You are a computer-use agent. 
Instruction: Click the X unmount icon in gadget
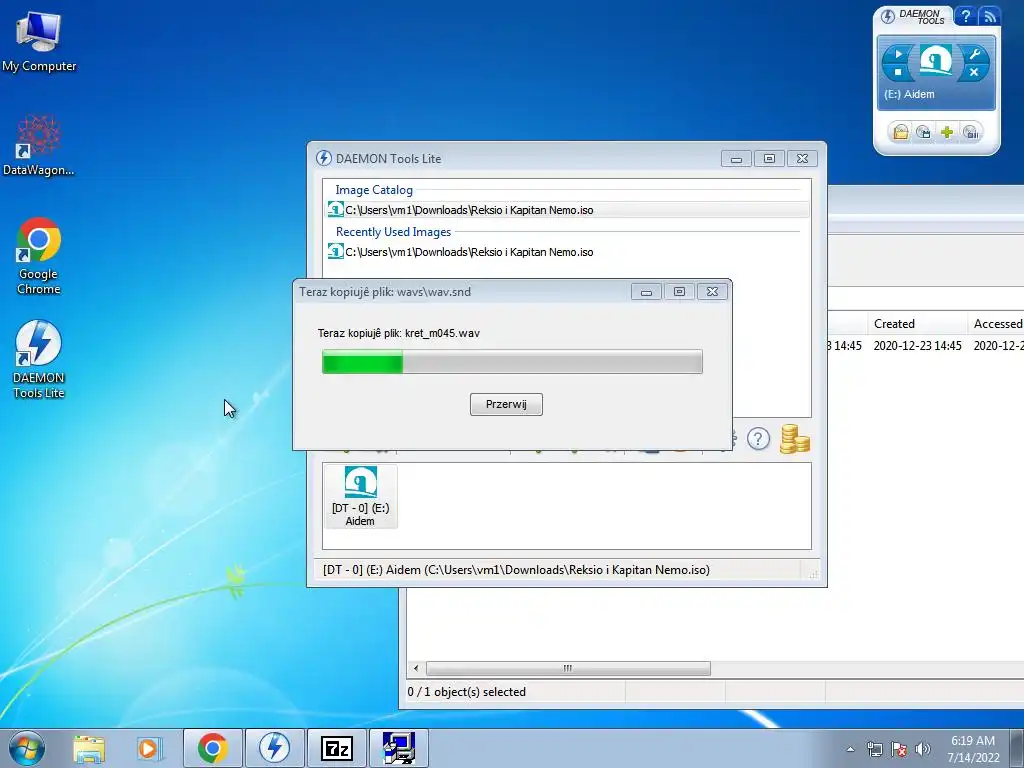coord(974,72)
